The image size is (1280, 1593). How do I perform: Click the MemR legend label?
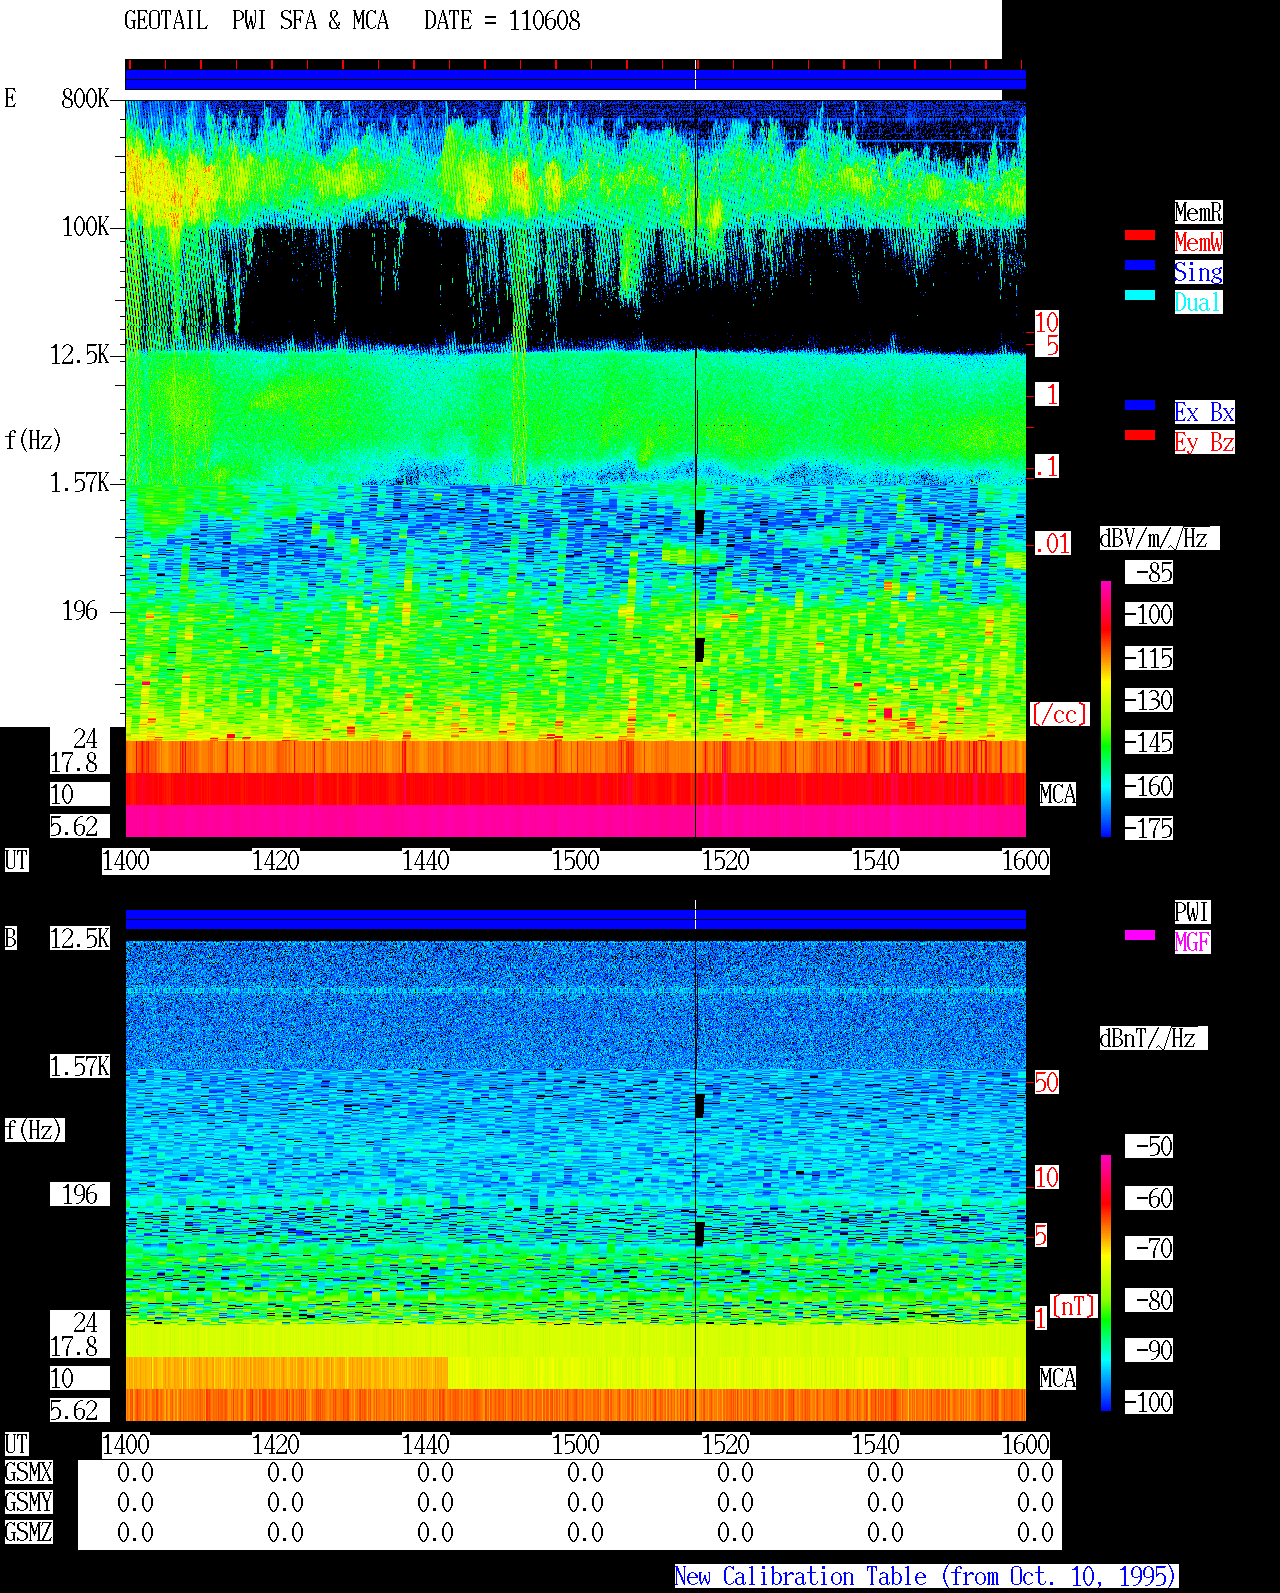[1198, 212]
